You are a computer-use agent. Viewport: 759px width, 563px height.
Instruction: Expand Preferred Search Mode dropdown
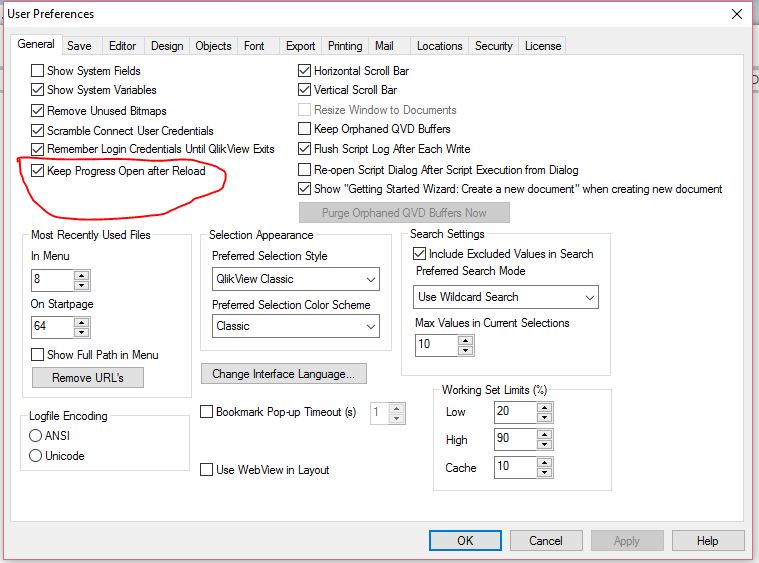[505, 297]
